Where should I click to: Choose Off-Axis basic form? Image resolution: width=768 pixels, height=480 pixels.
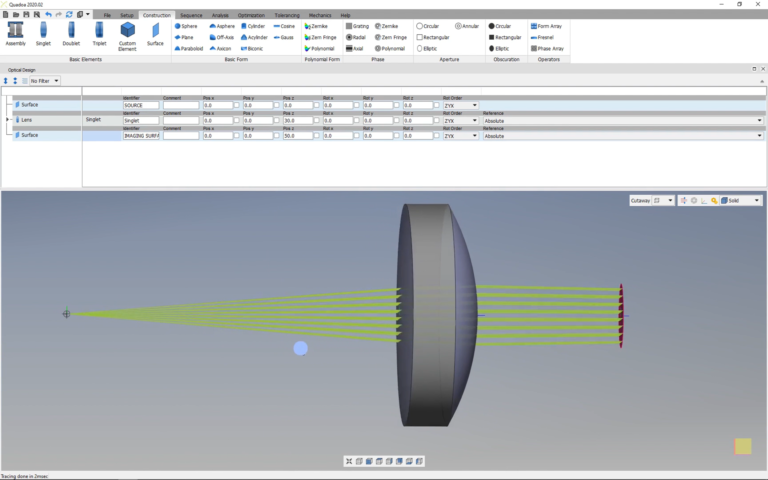221,37
